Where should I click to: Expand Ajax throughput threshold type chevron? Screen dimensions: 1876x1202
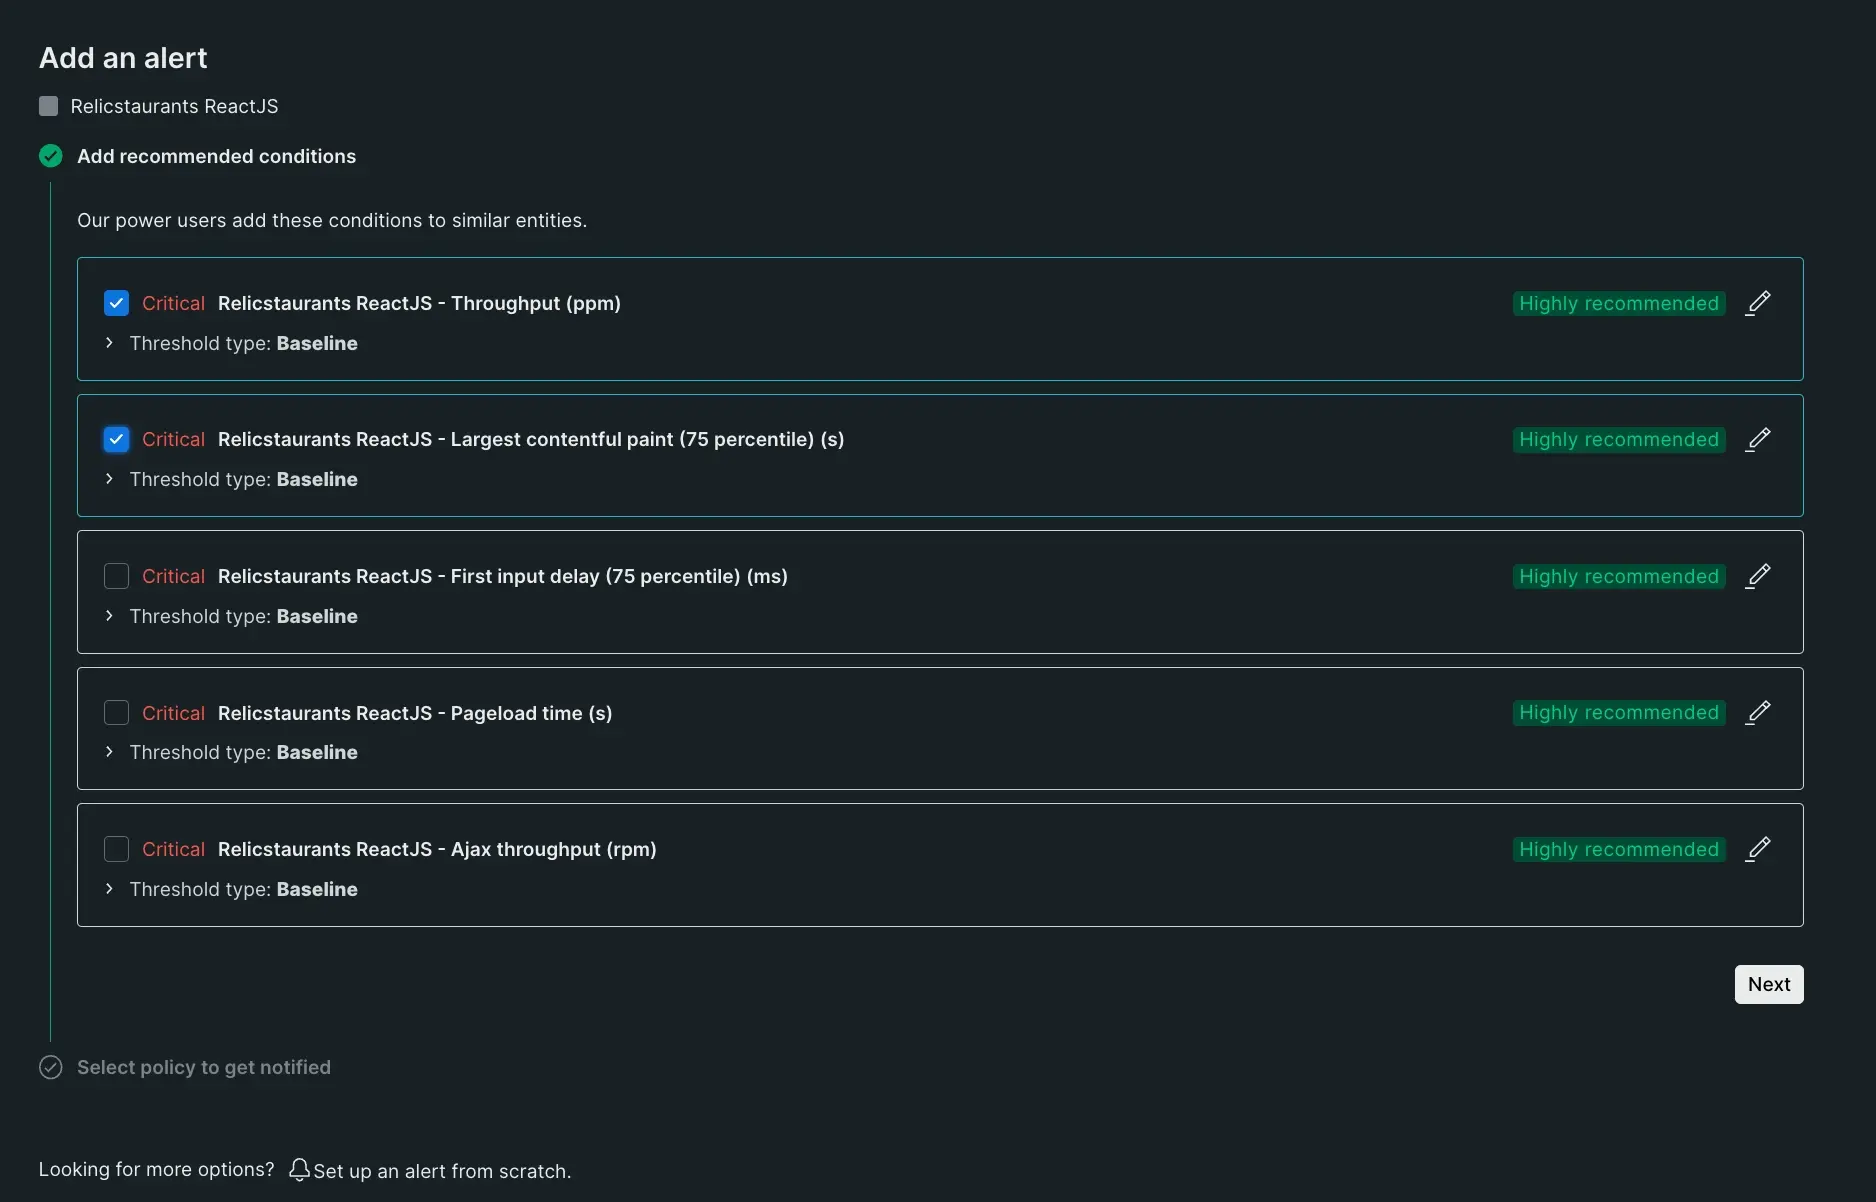pos(109,889)
